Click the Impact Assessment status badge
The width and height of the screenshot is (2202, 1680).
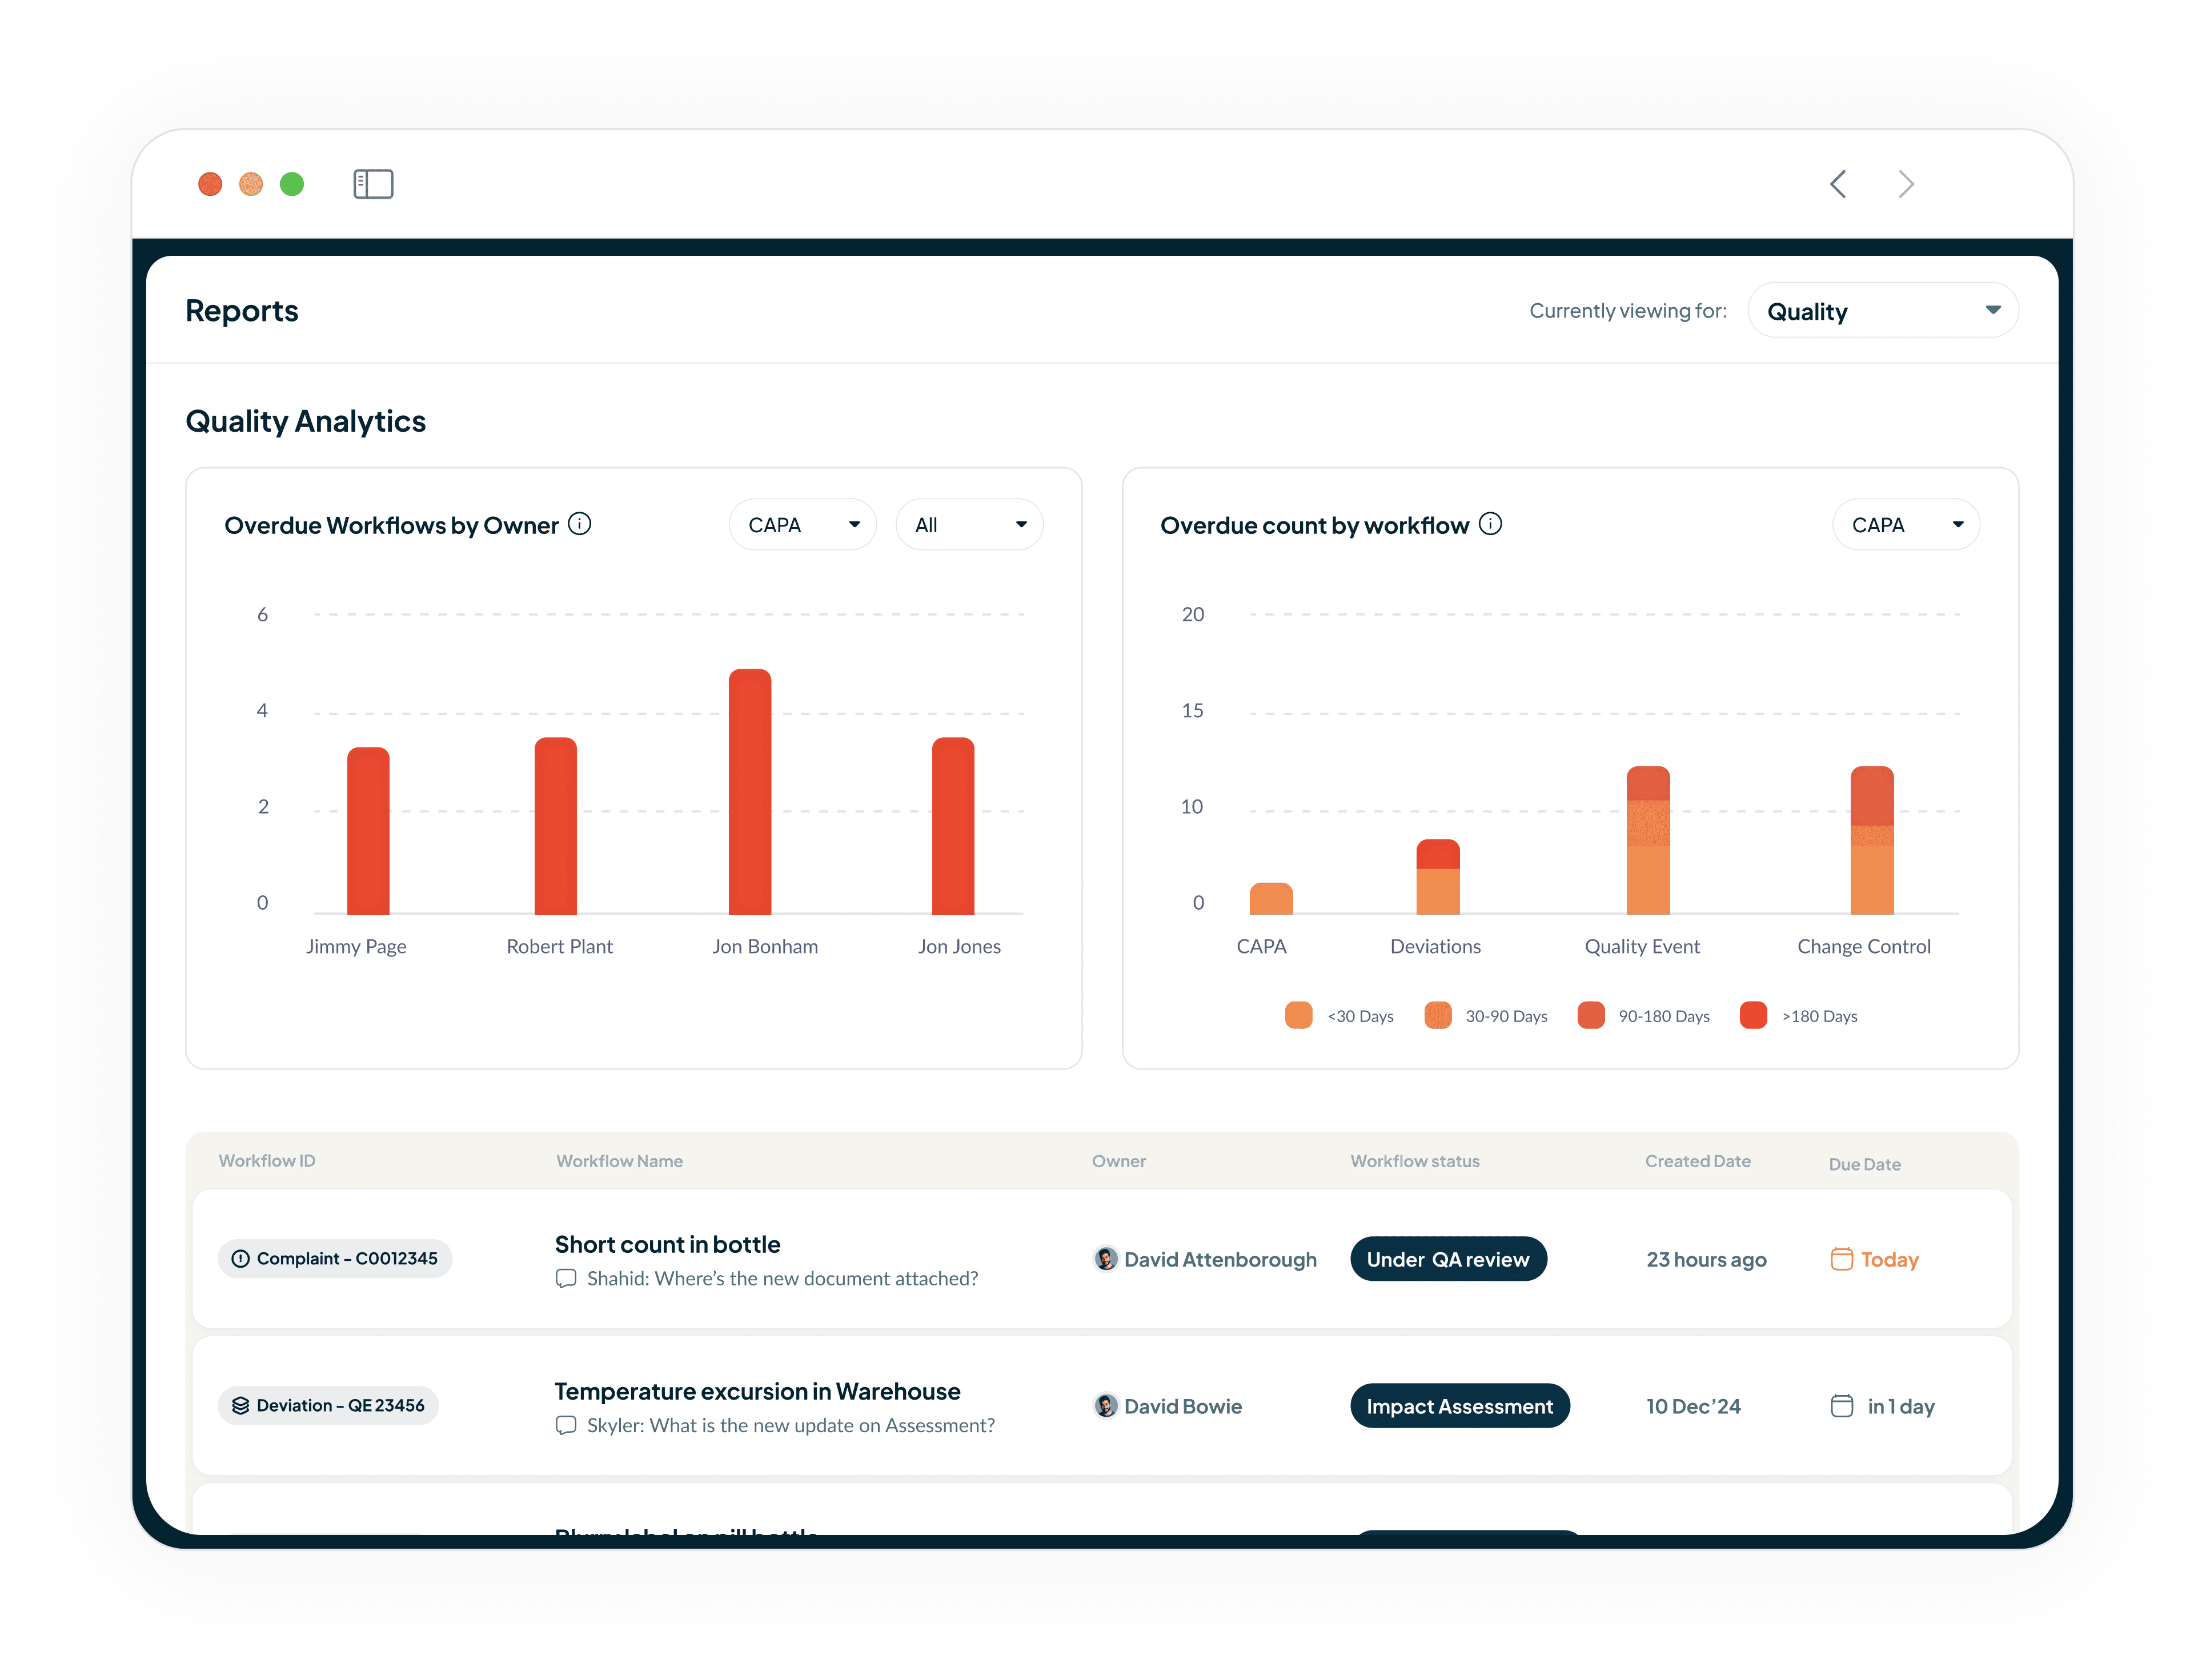tap(1459, 1406)
